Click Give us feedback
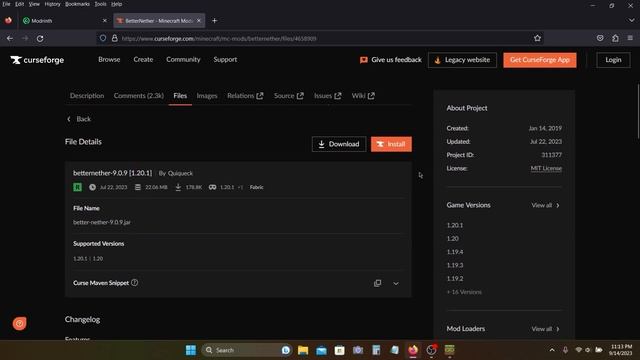This screenshot has width=640, height=360. tap(391, 60)
